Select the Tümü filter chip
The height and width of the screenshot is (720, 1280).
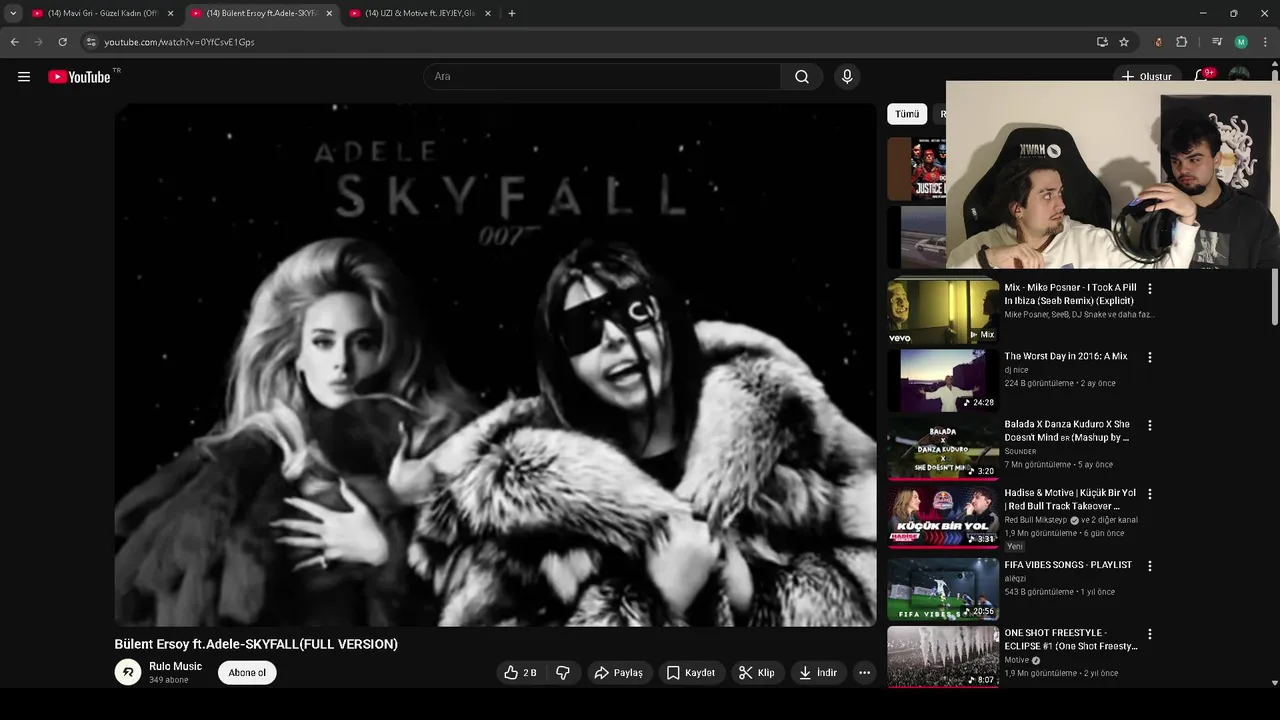[x=907, y=114]
